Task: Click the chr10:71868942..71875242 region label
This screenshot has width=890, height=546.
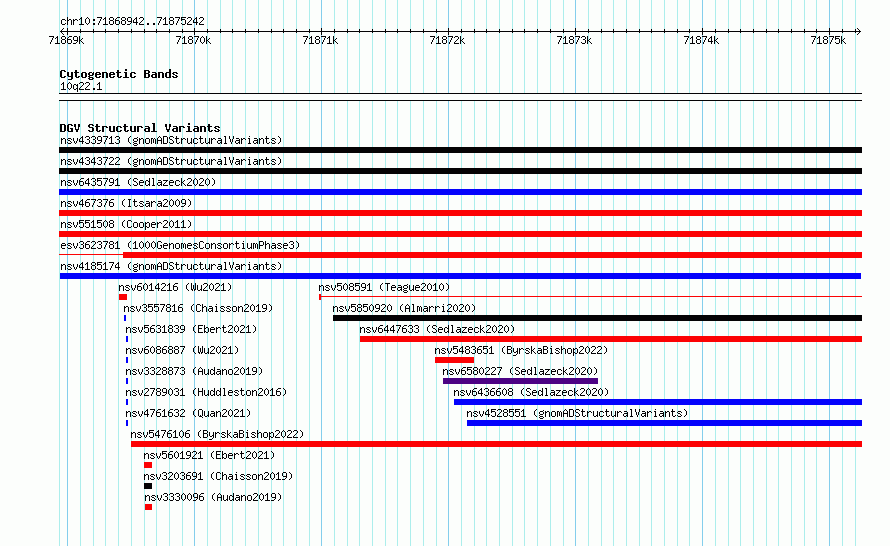Action: tap(132, 22)
